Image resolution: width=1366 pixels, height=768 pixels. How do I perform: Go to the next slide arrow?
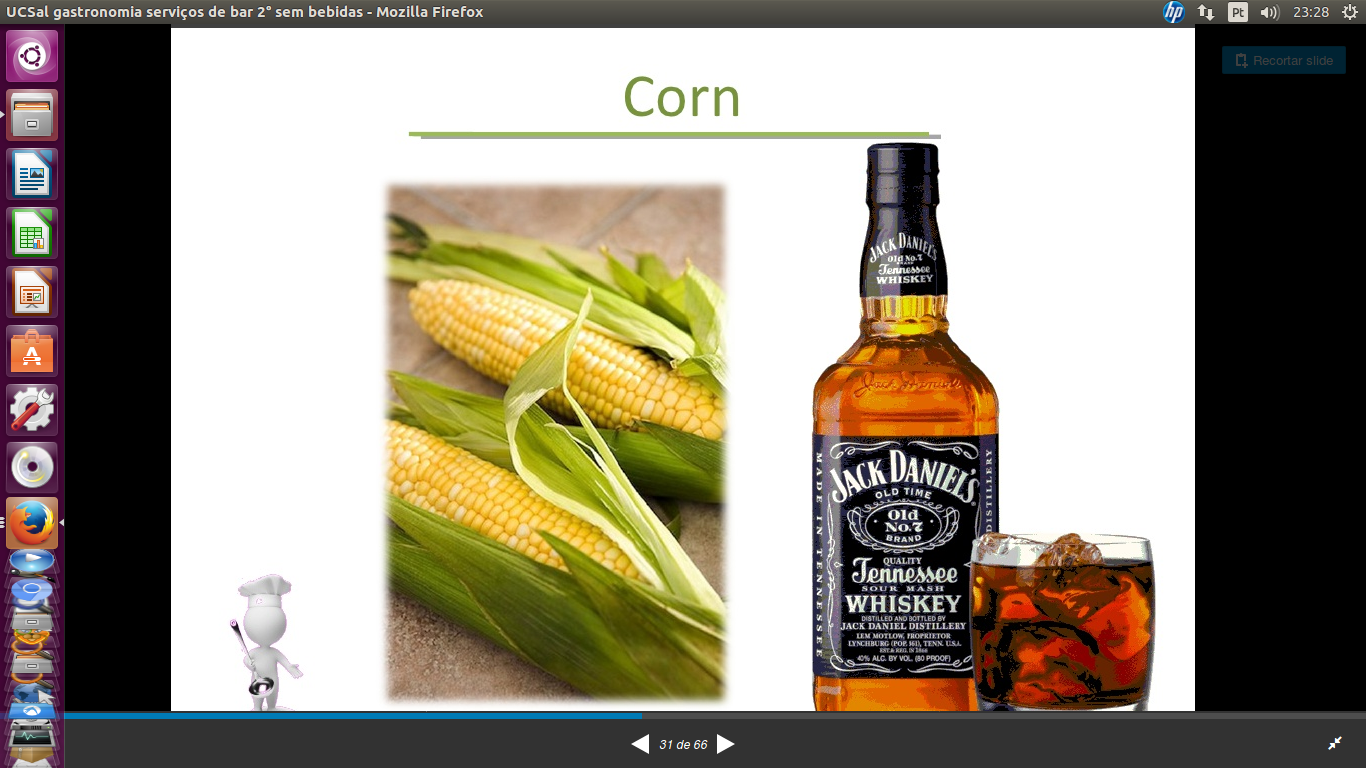[726, 744]
